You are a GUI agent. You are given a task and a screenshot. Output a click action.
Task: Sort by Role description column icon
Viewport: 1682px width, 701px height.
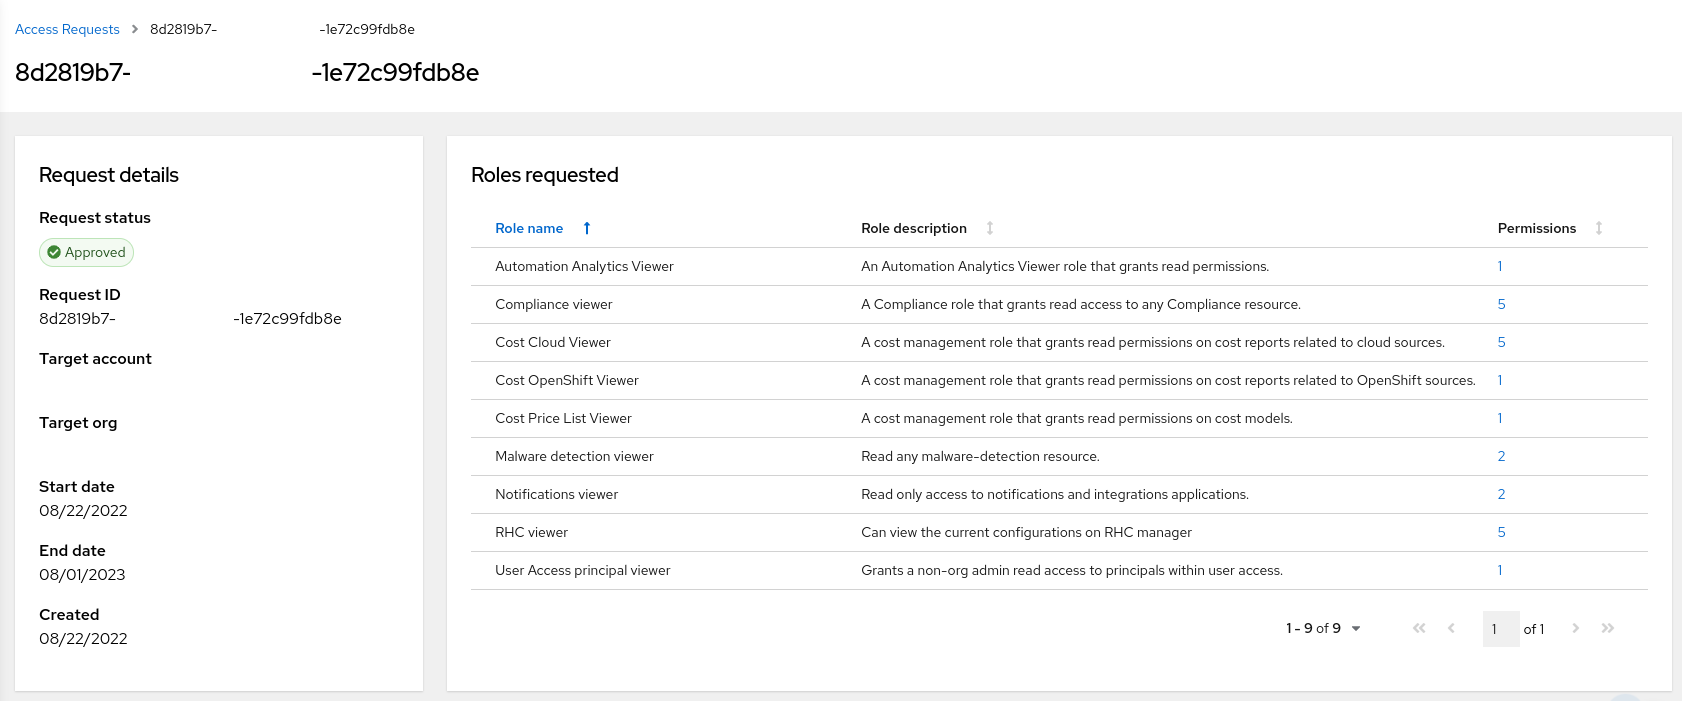tap(989, 228)
